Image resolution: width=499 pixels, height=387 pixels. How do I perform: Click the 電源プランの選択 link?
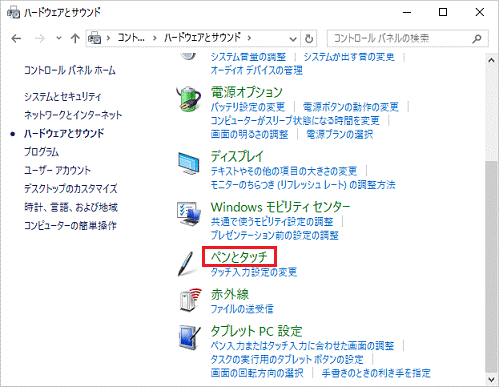tap(339, 134)
